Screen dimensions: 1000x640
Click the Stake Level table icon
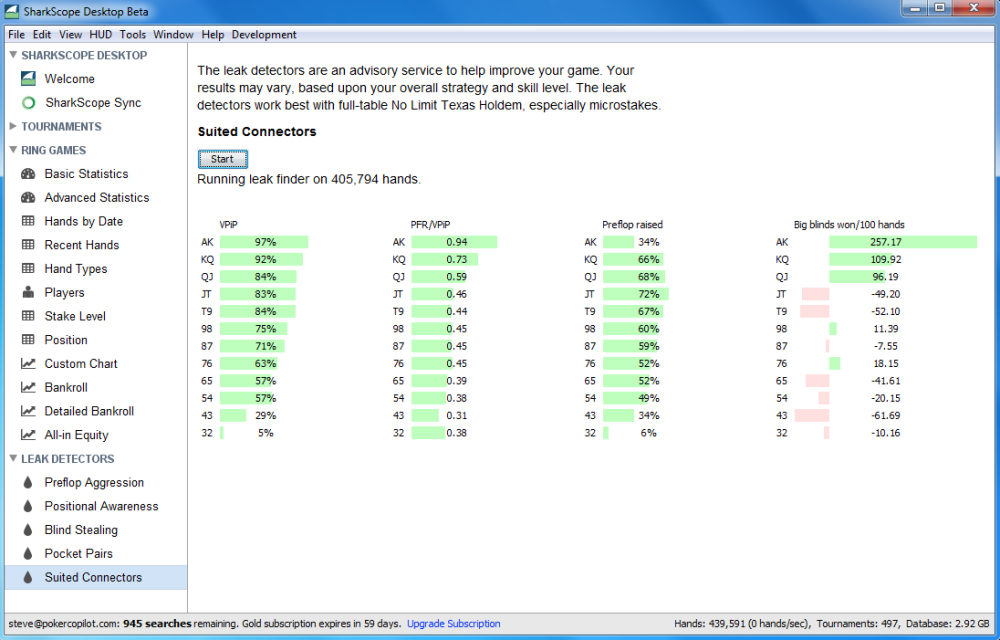pyautogui.click(x=28, y=316)
